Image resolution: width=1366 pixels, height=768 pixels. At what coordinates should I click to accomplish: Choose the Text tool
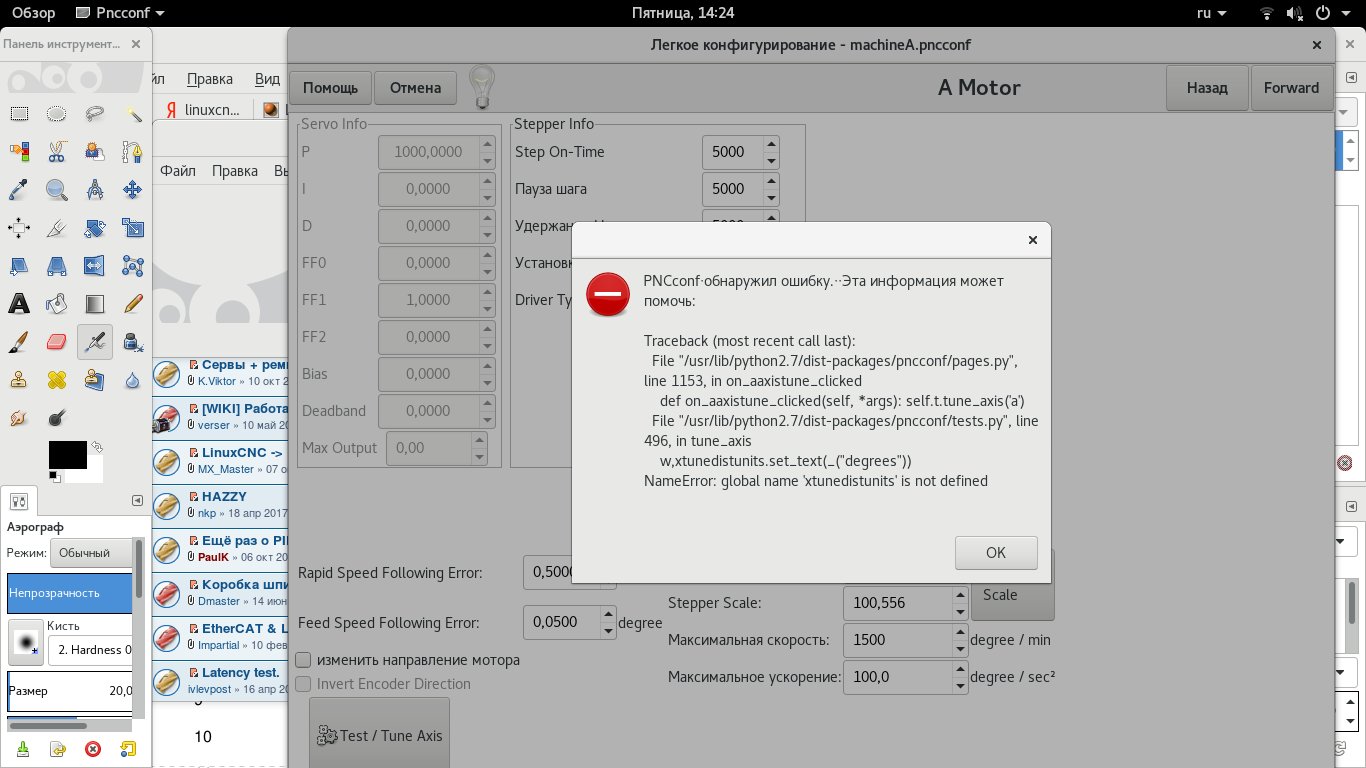tap(19, 304)
